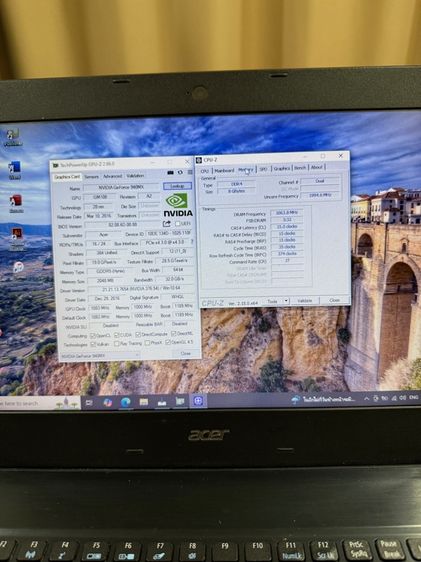This screenshot has width=421, height=562.
Task: Switch to the Validation tab in GPU-Z
Action: click(x=135, y=176)
